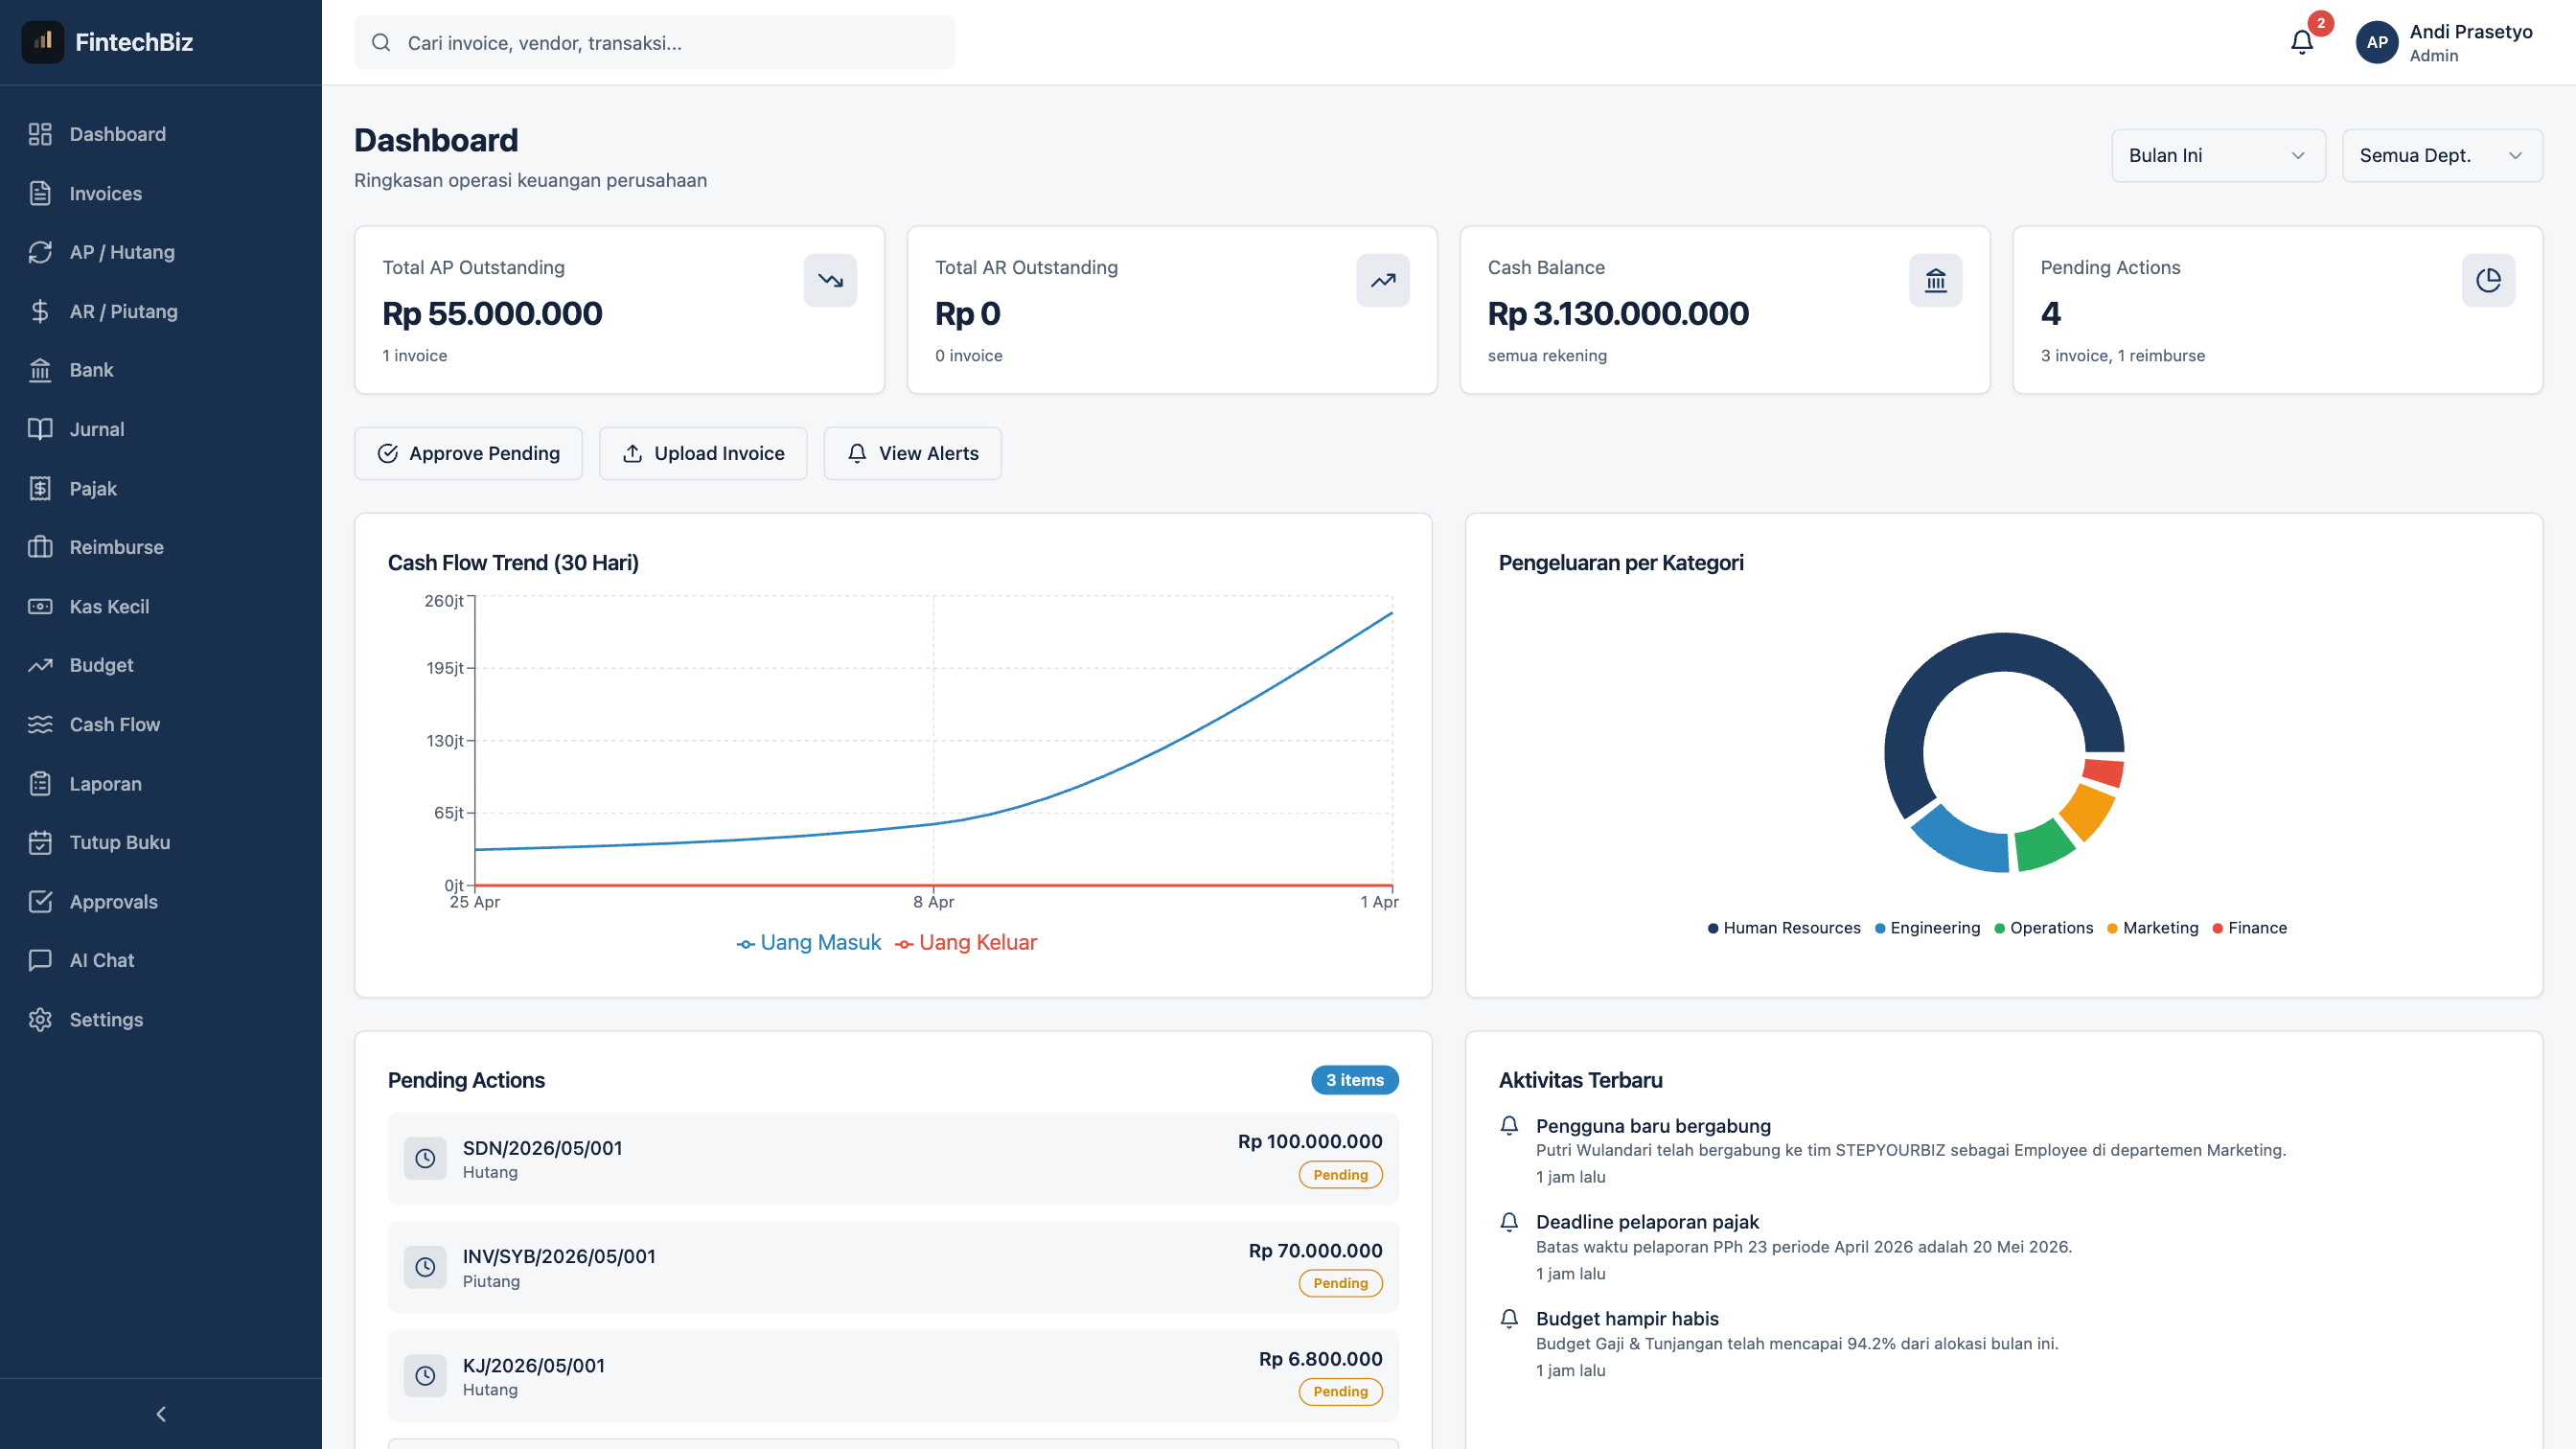Click the Approve Pending button
This screenshot has height=1449, width=2576.
click(x=468, y=453)
